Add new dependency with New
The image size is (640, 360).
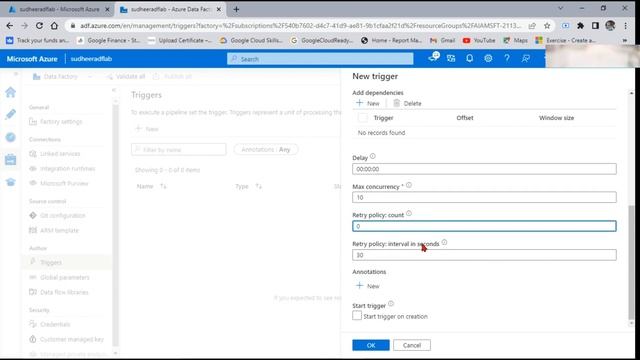[368, 103]
